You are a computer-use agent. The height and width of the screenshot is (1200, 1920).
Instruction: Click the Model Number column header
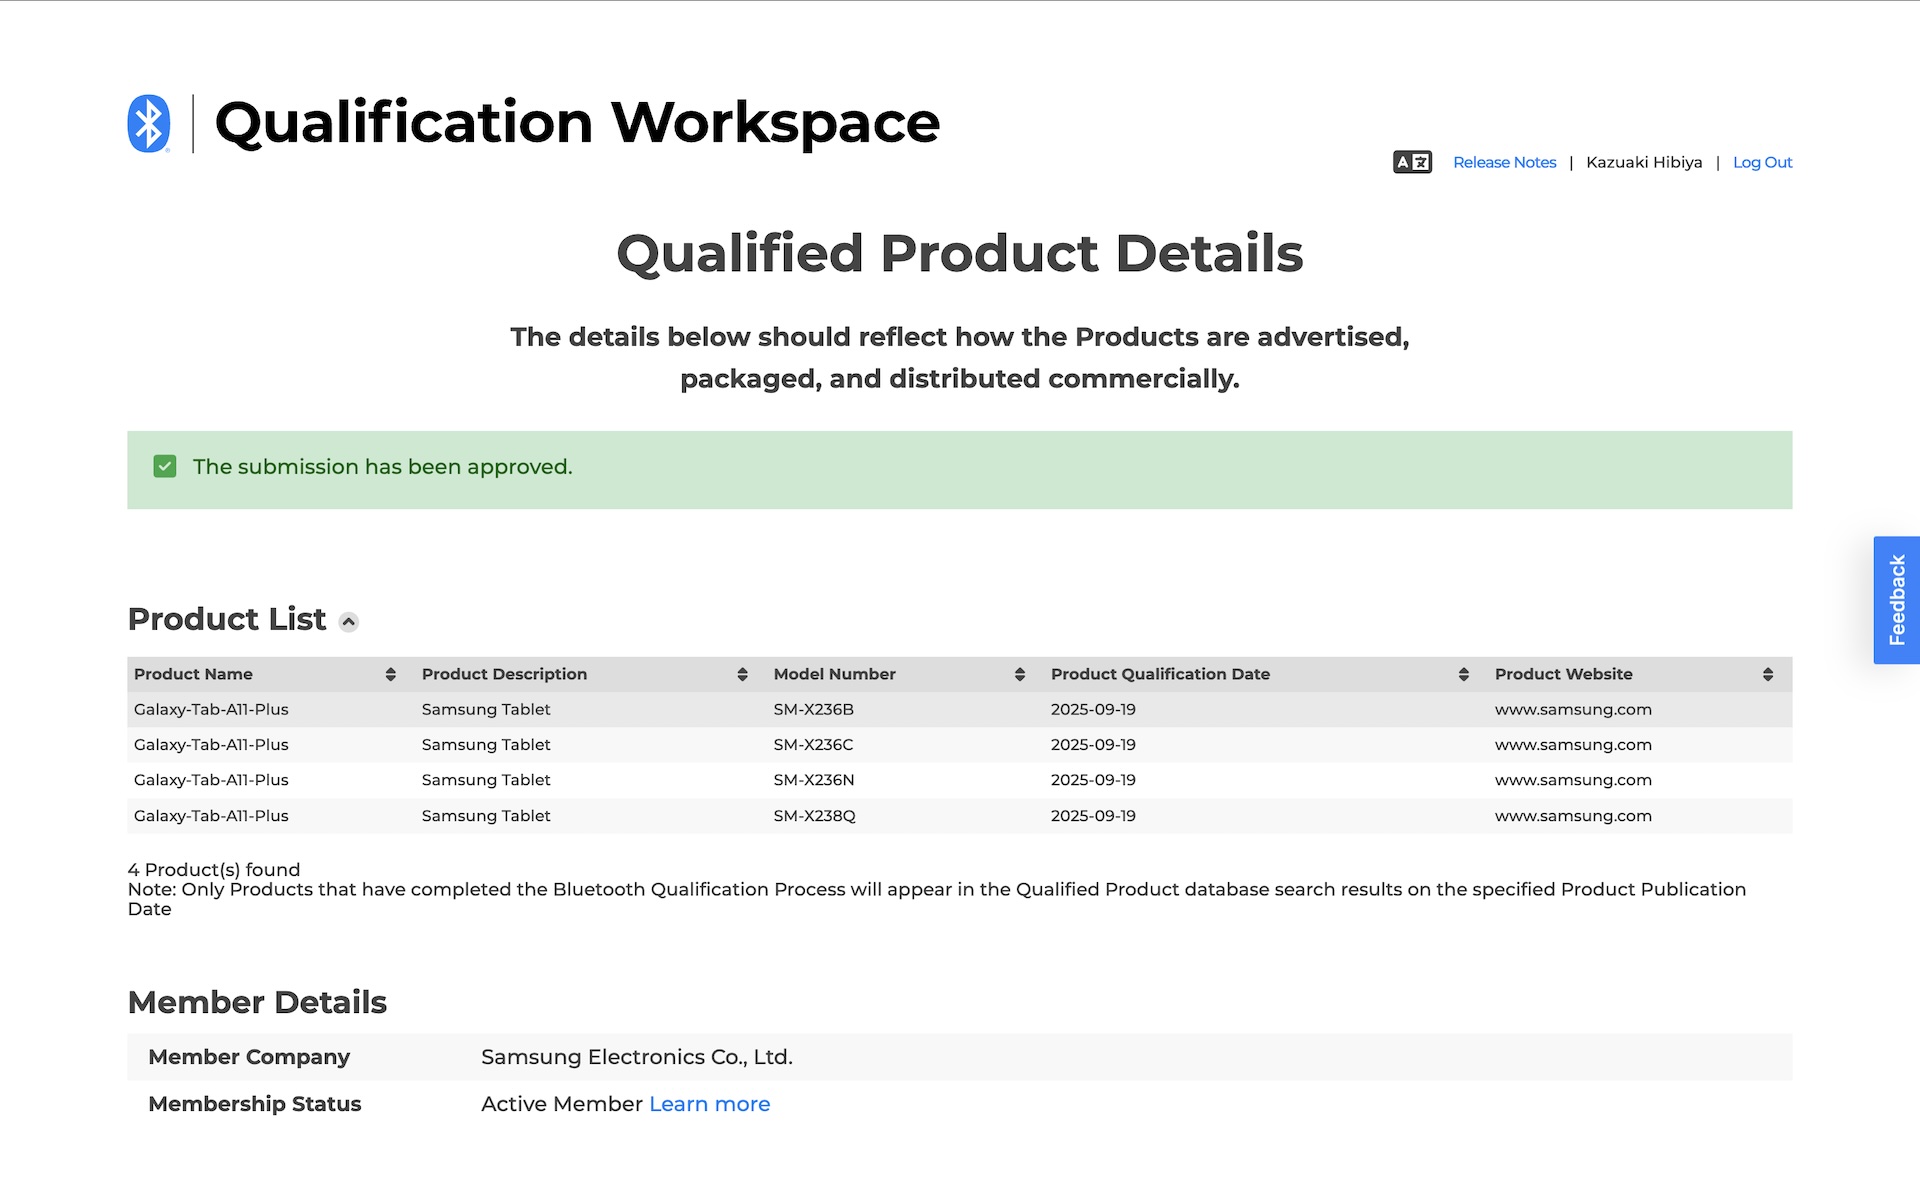[834, 674]
